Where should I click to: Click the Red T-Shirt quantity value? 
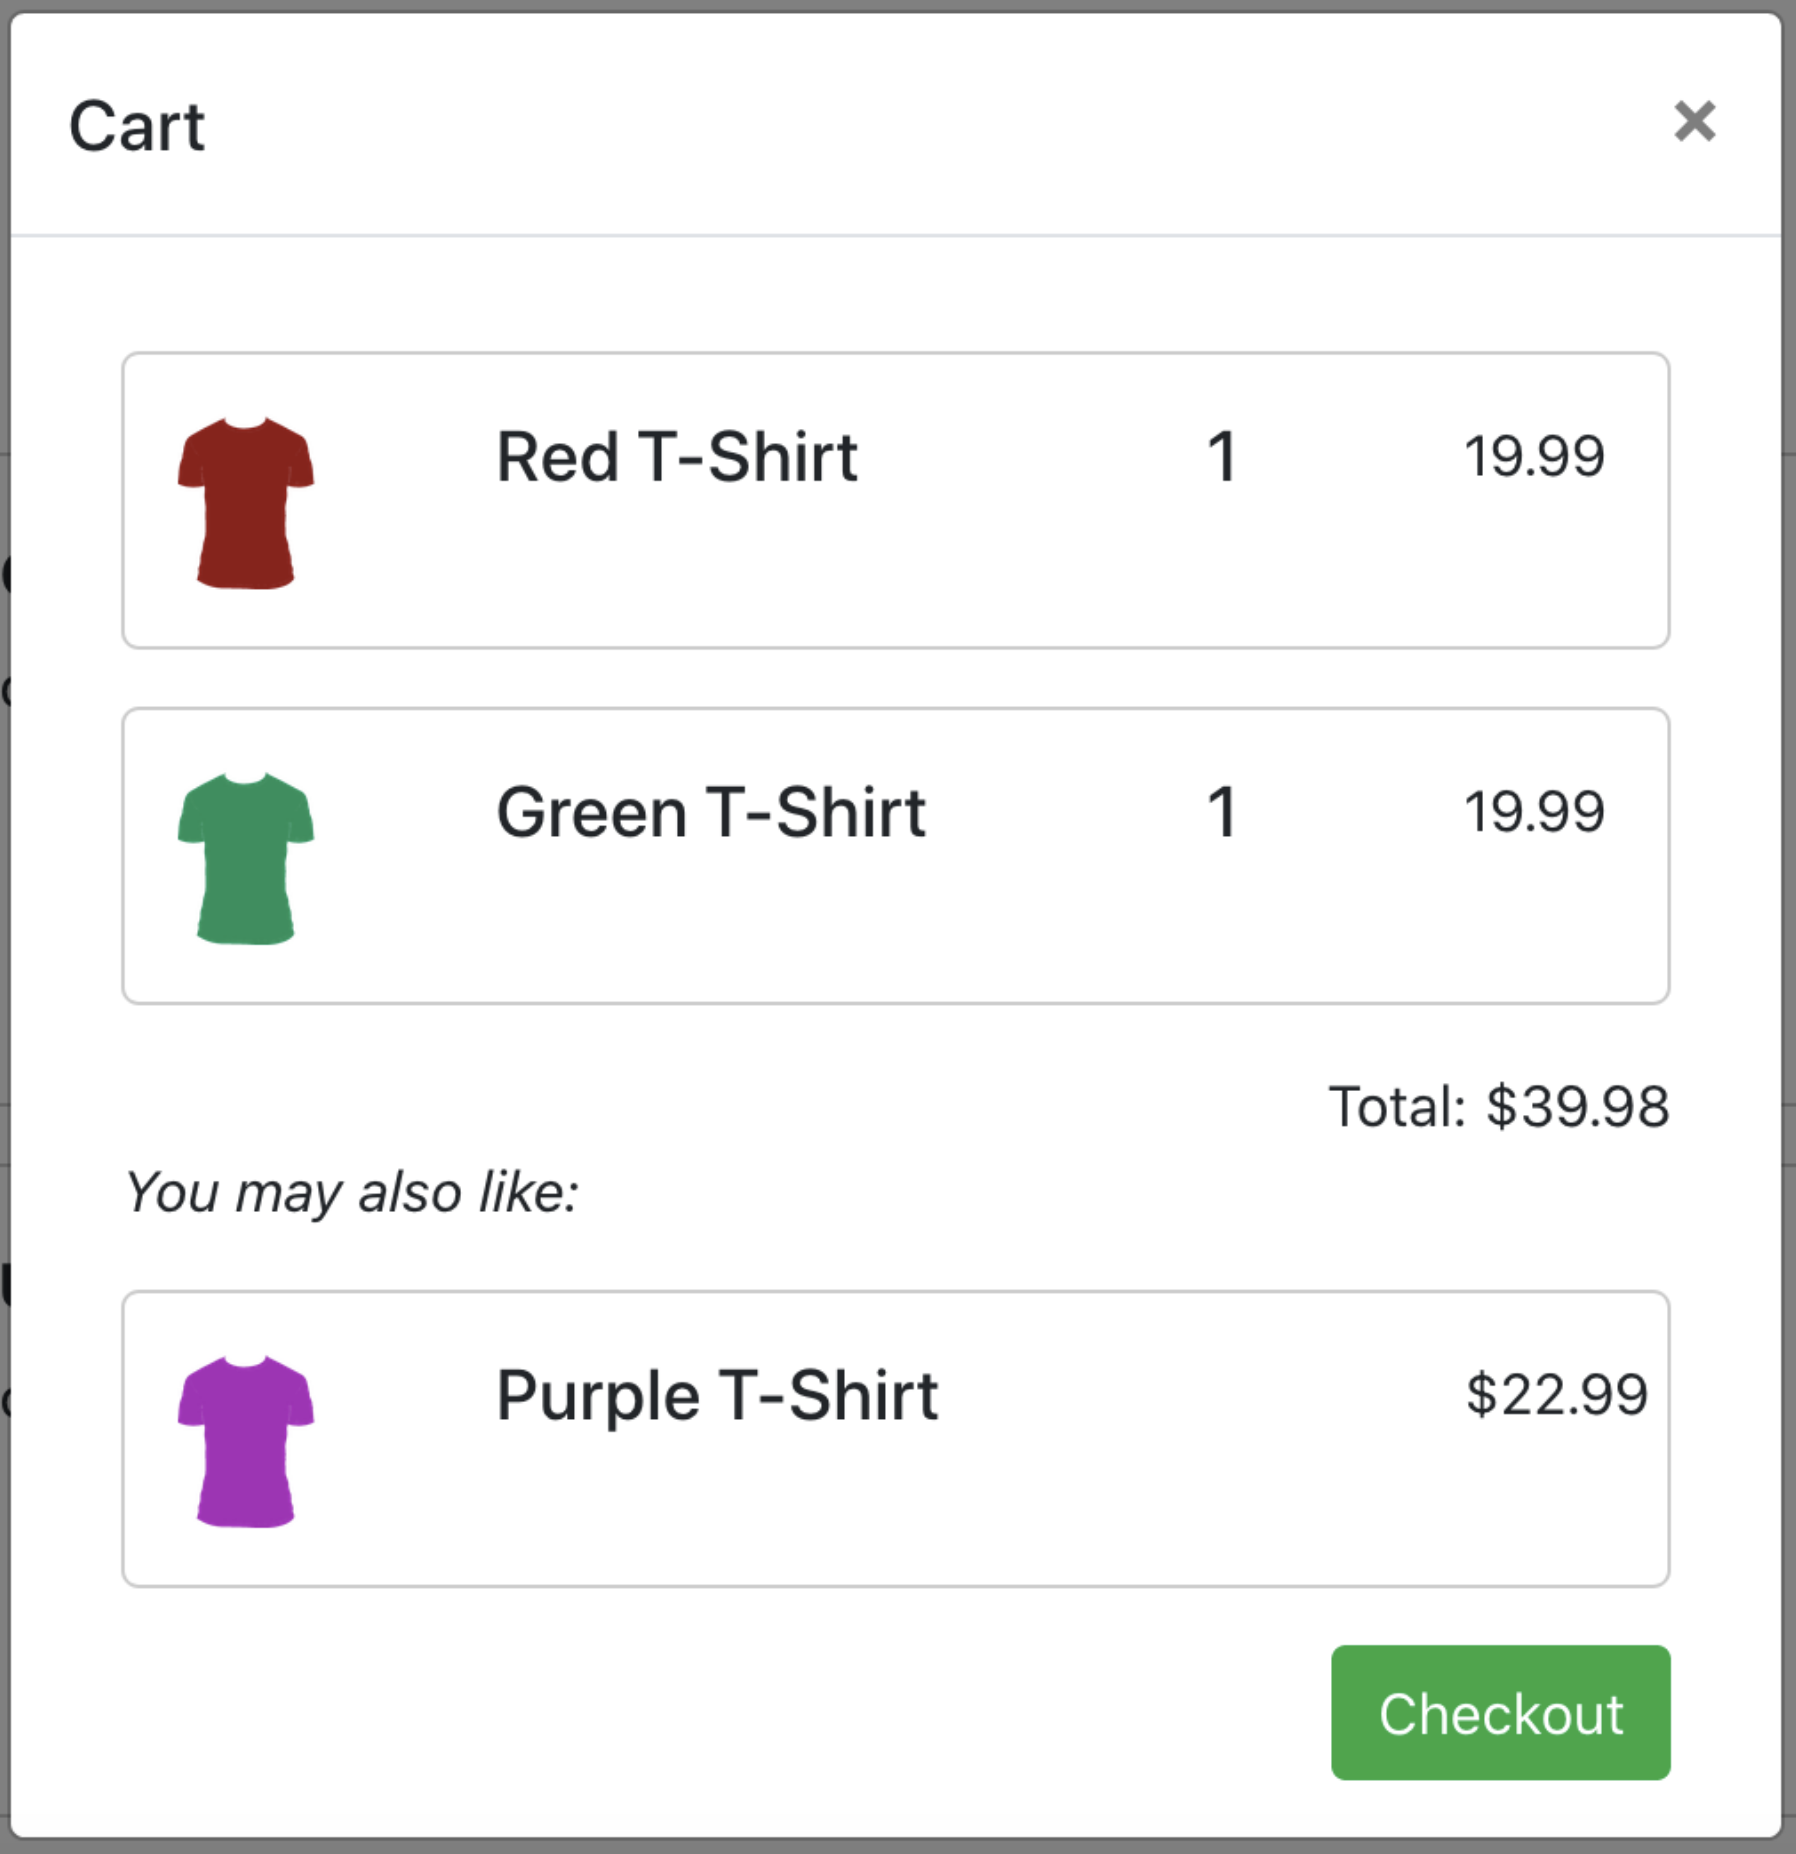[1221, 458]
